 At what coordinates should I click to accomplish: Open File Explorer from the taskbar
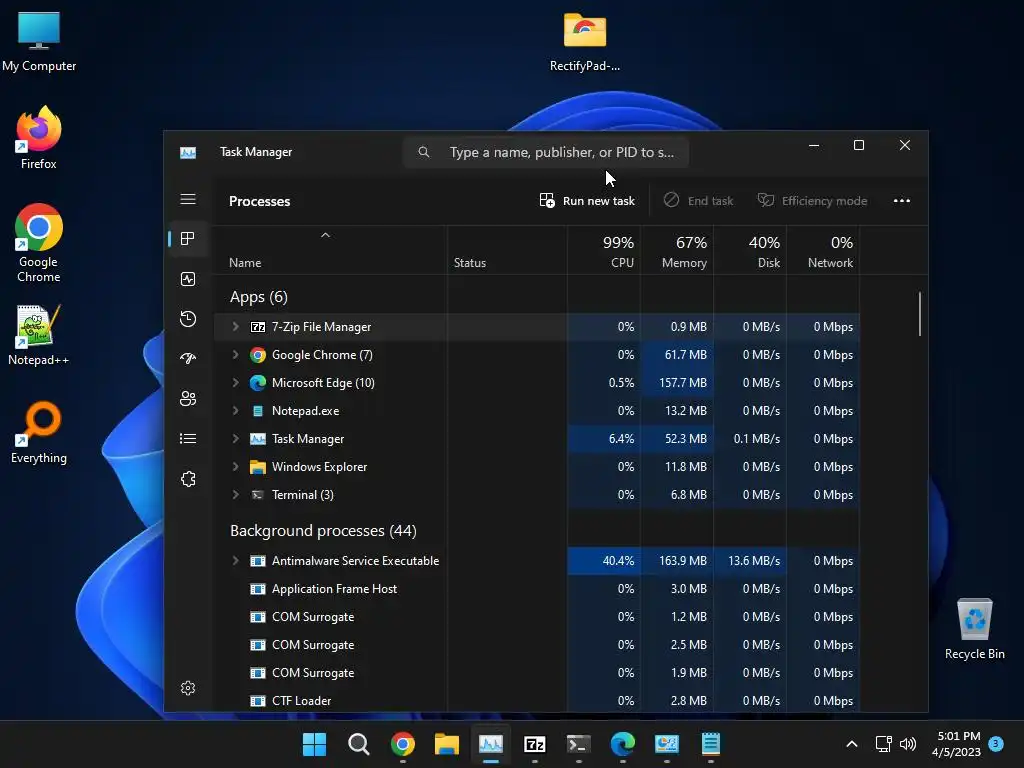click(x=447, y=744)
